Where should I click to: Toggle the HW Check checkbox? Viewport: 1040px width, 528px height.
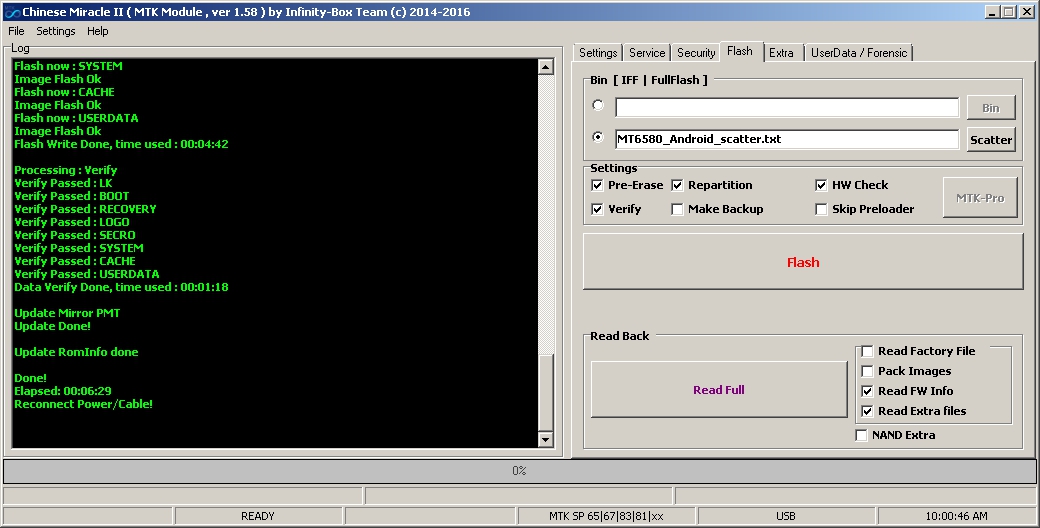(821, 185)
